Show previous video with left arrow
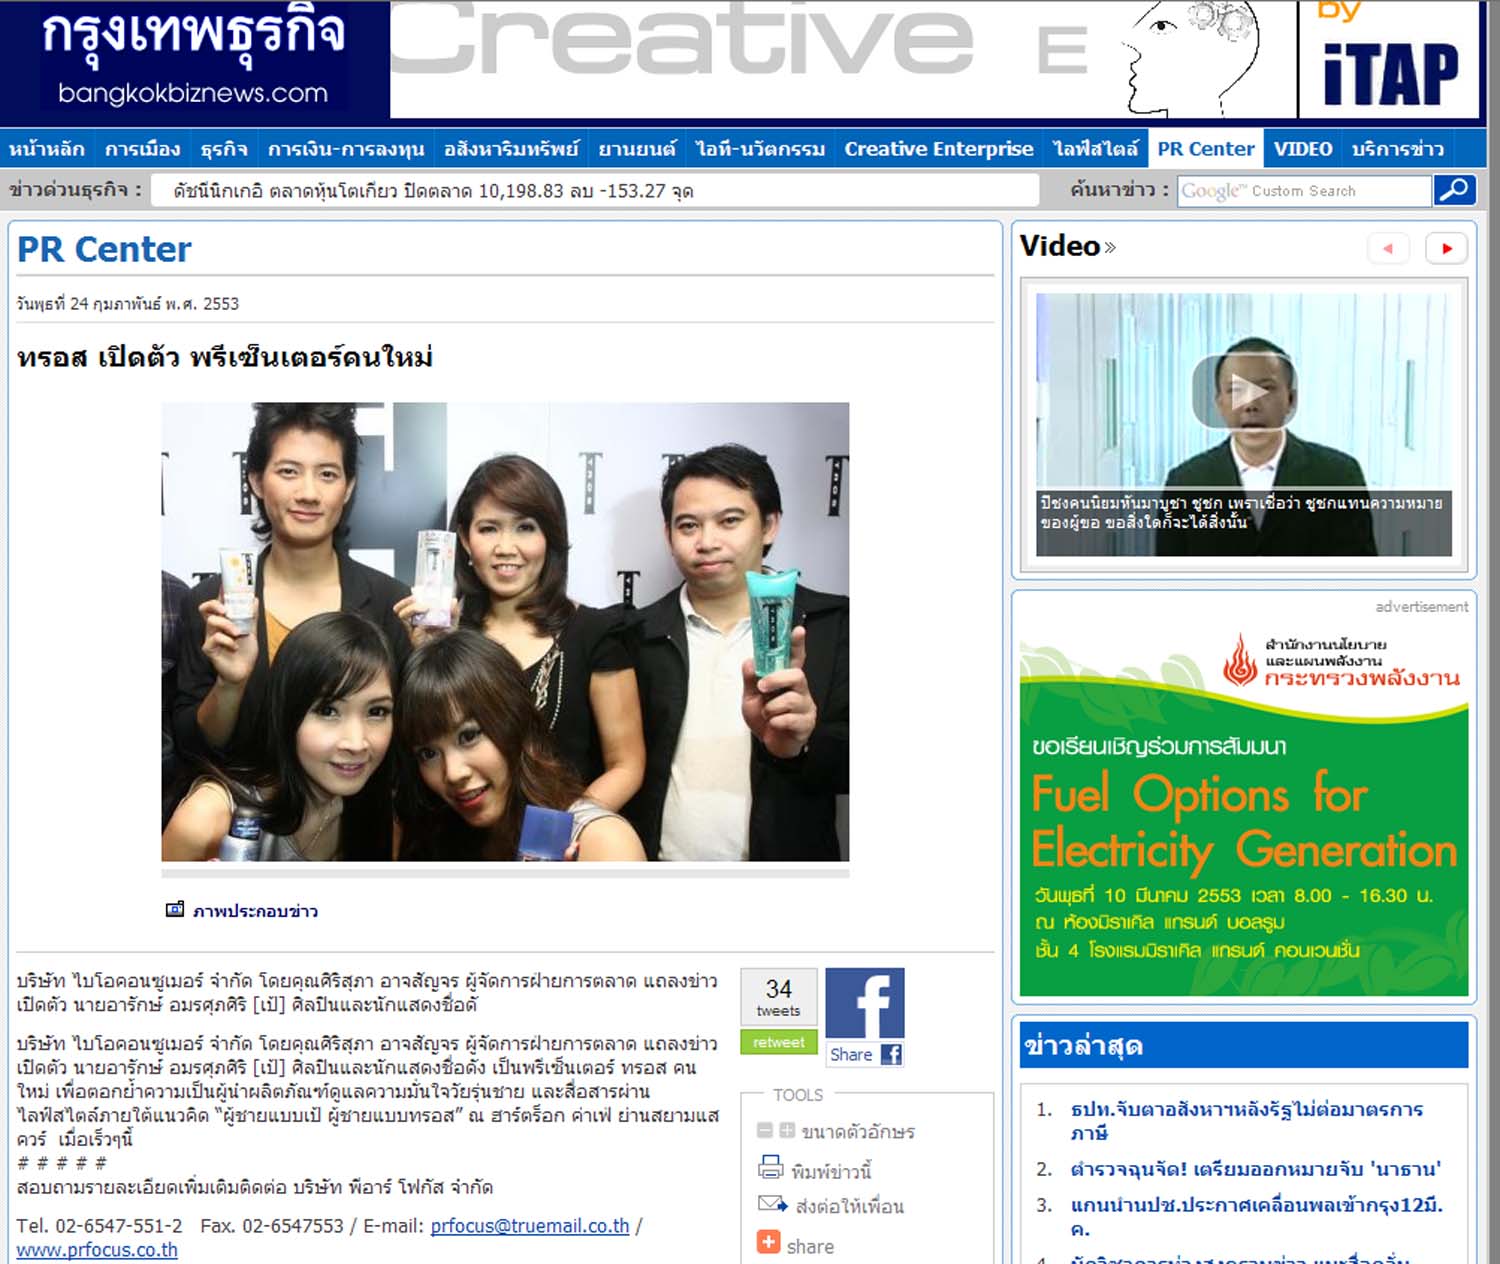1500x1264 pixels. coord(1388,248)
